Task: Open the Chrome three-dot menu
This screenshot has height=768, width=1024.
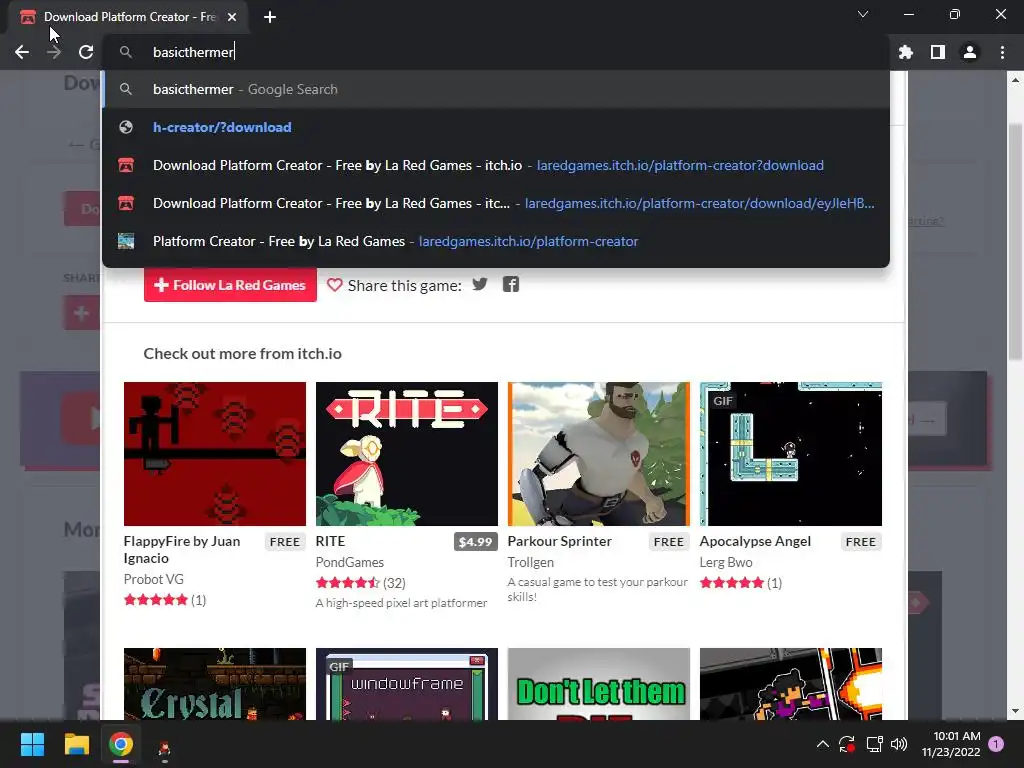Action: tap(1002, 52)
